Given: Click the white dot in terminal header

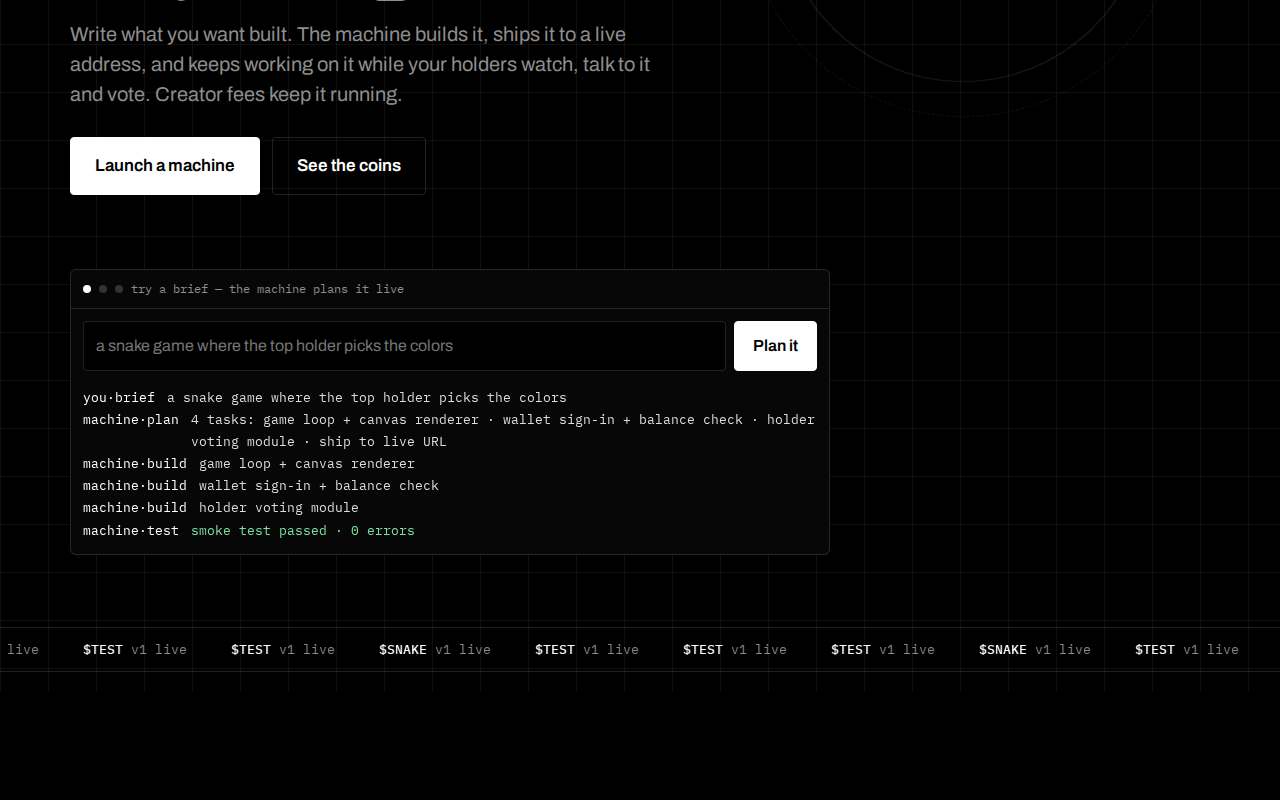Looking at the screenshot, I should click(x=87, y=289).
